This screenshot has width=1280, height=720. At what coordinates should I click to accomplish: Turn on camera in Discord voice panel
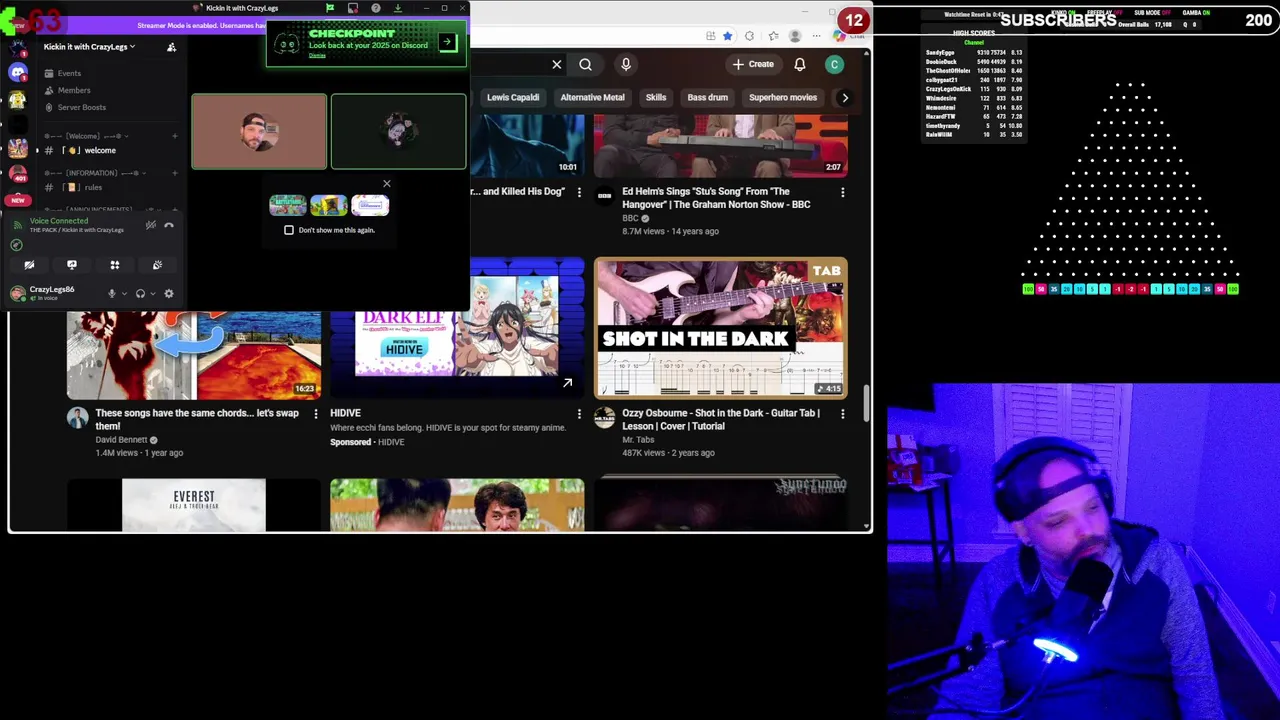click(x=29, y=265)
